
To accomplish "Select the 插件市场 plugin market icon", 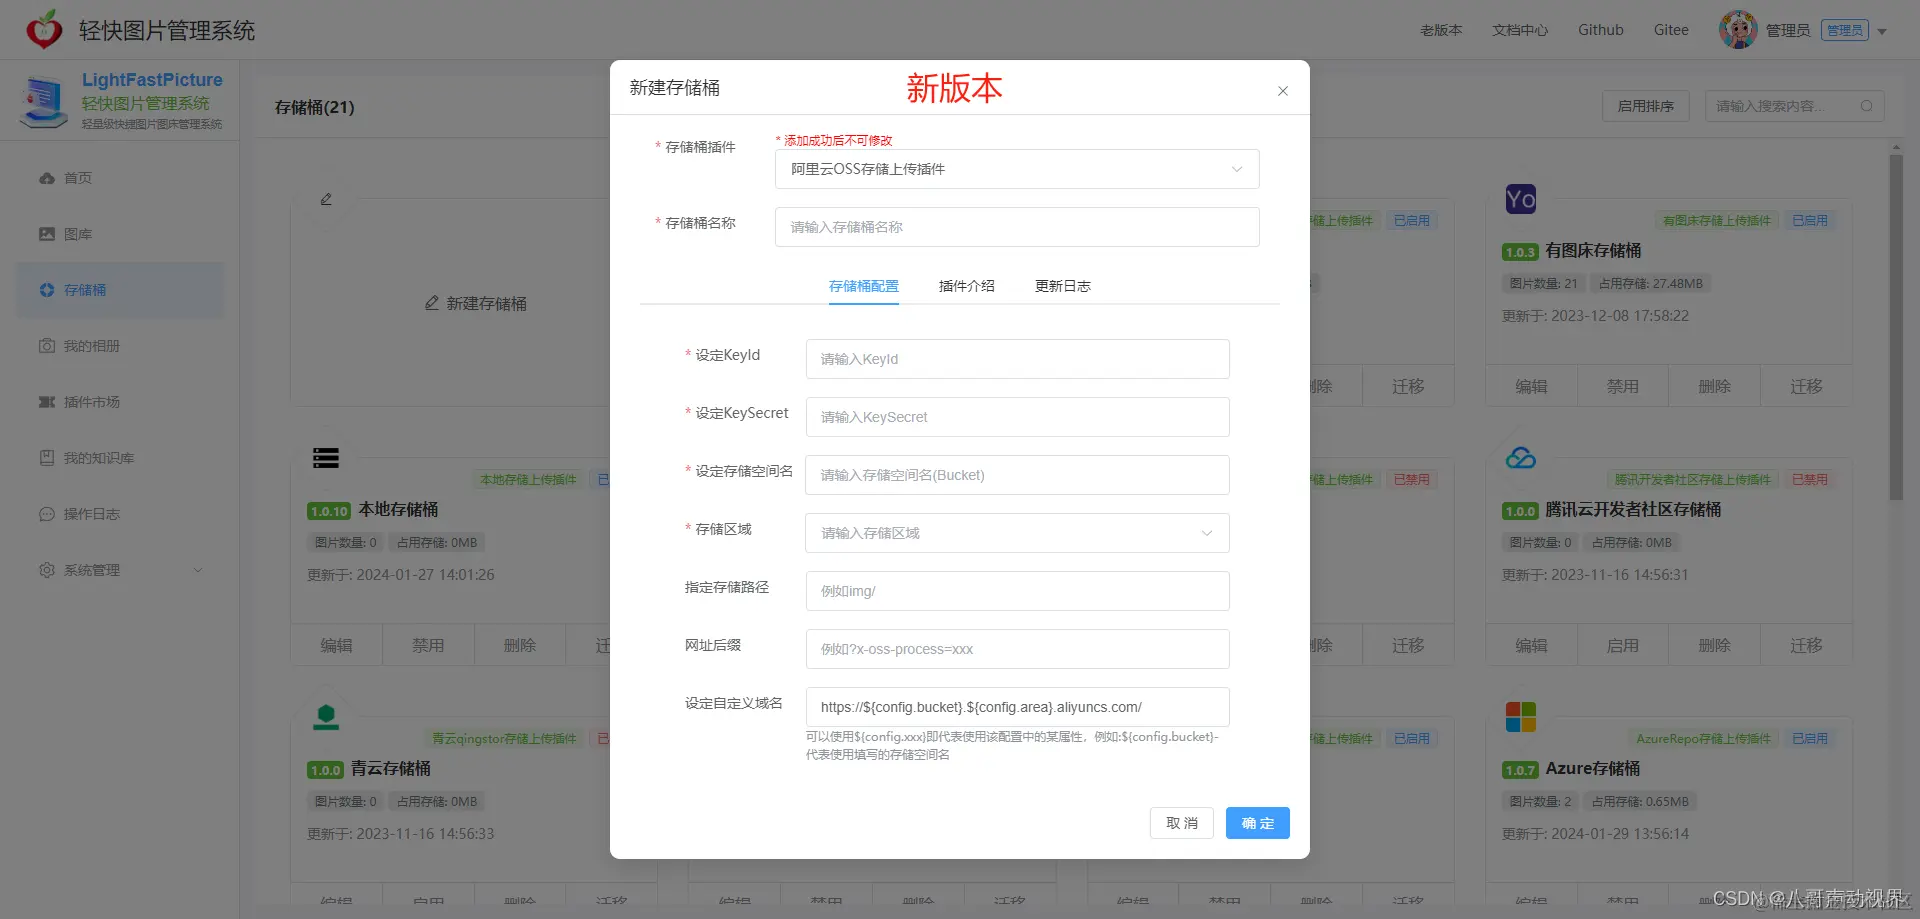I will click(47, 402).
